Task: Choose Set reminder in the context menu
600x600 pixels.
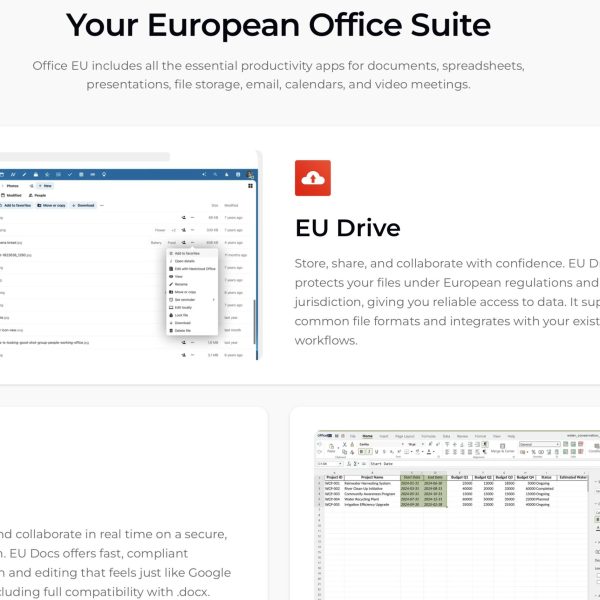Action: click(x=192, y=300)
